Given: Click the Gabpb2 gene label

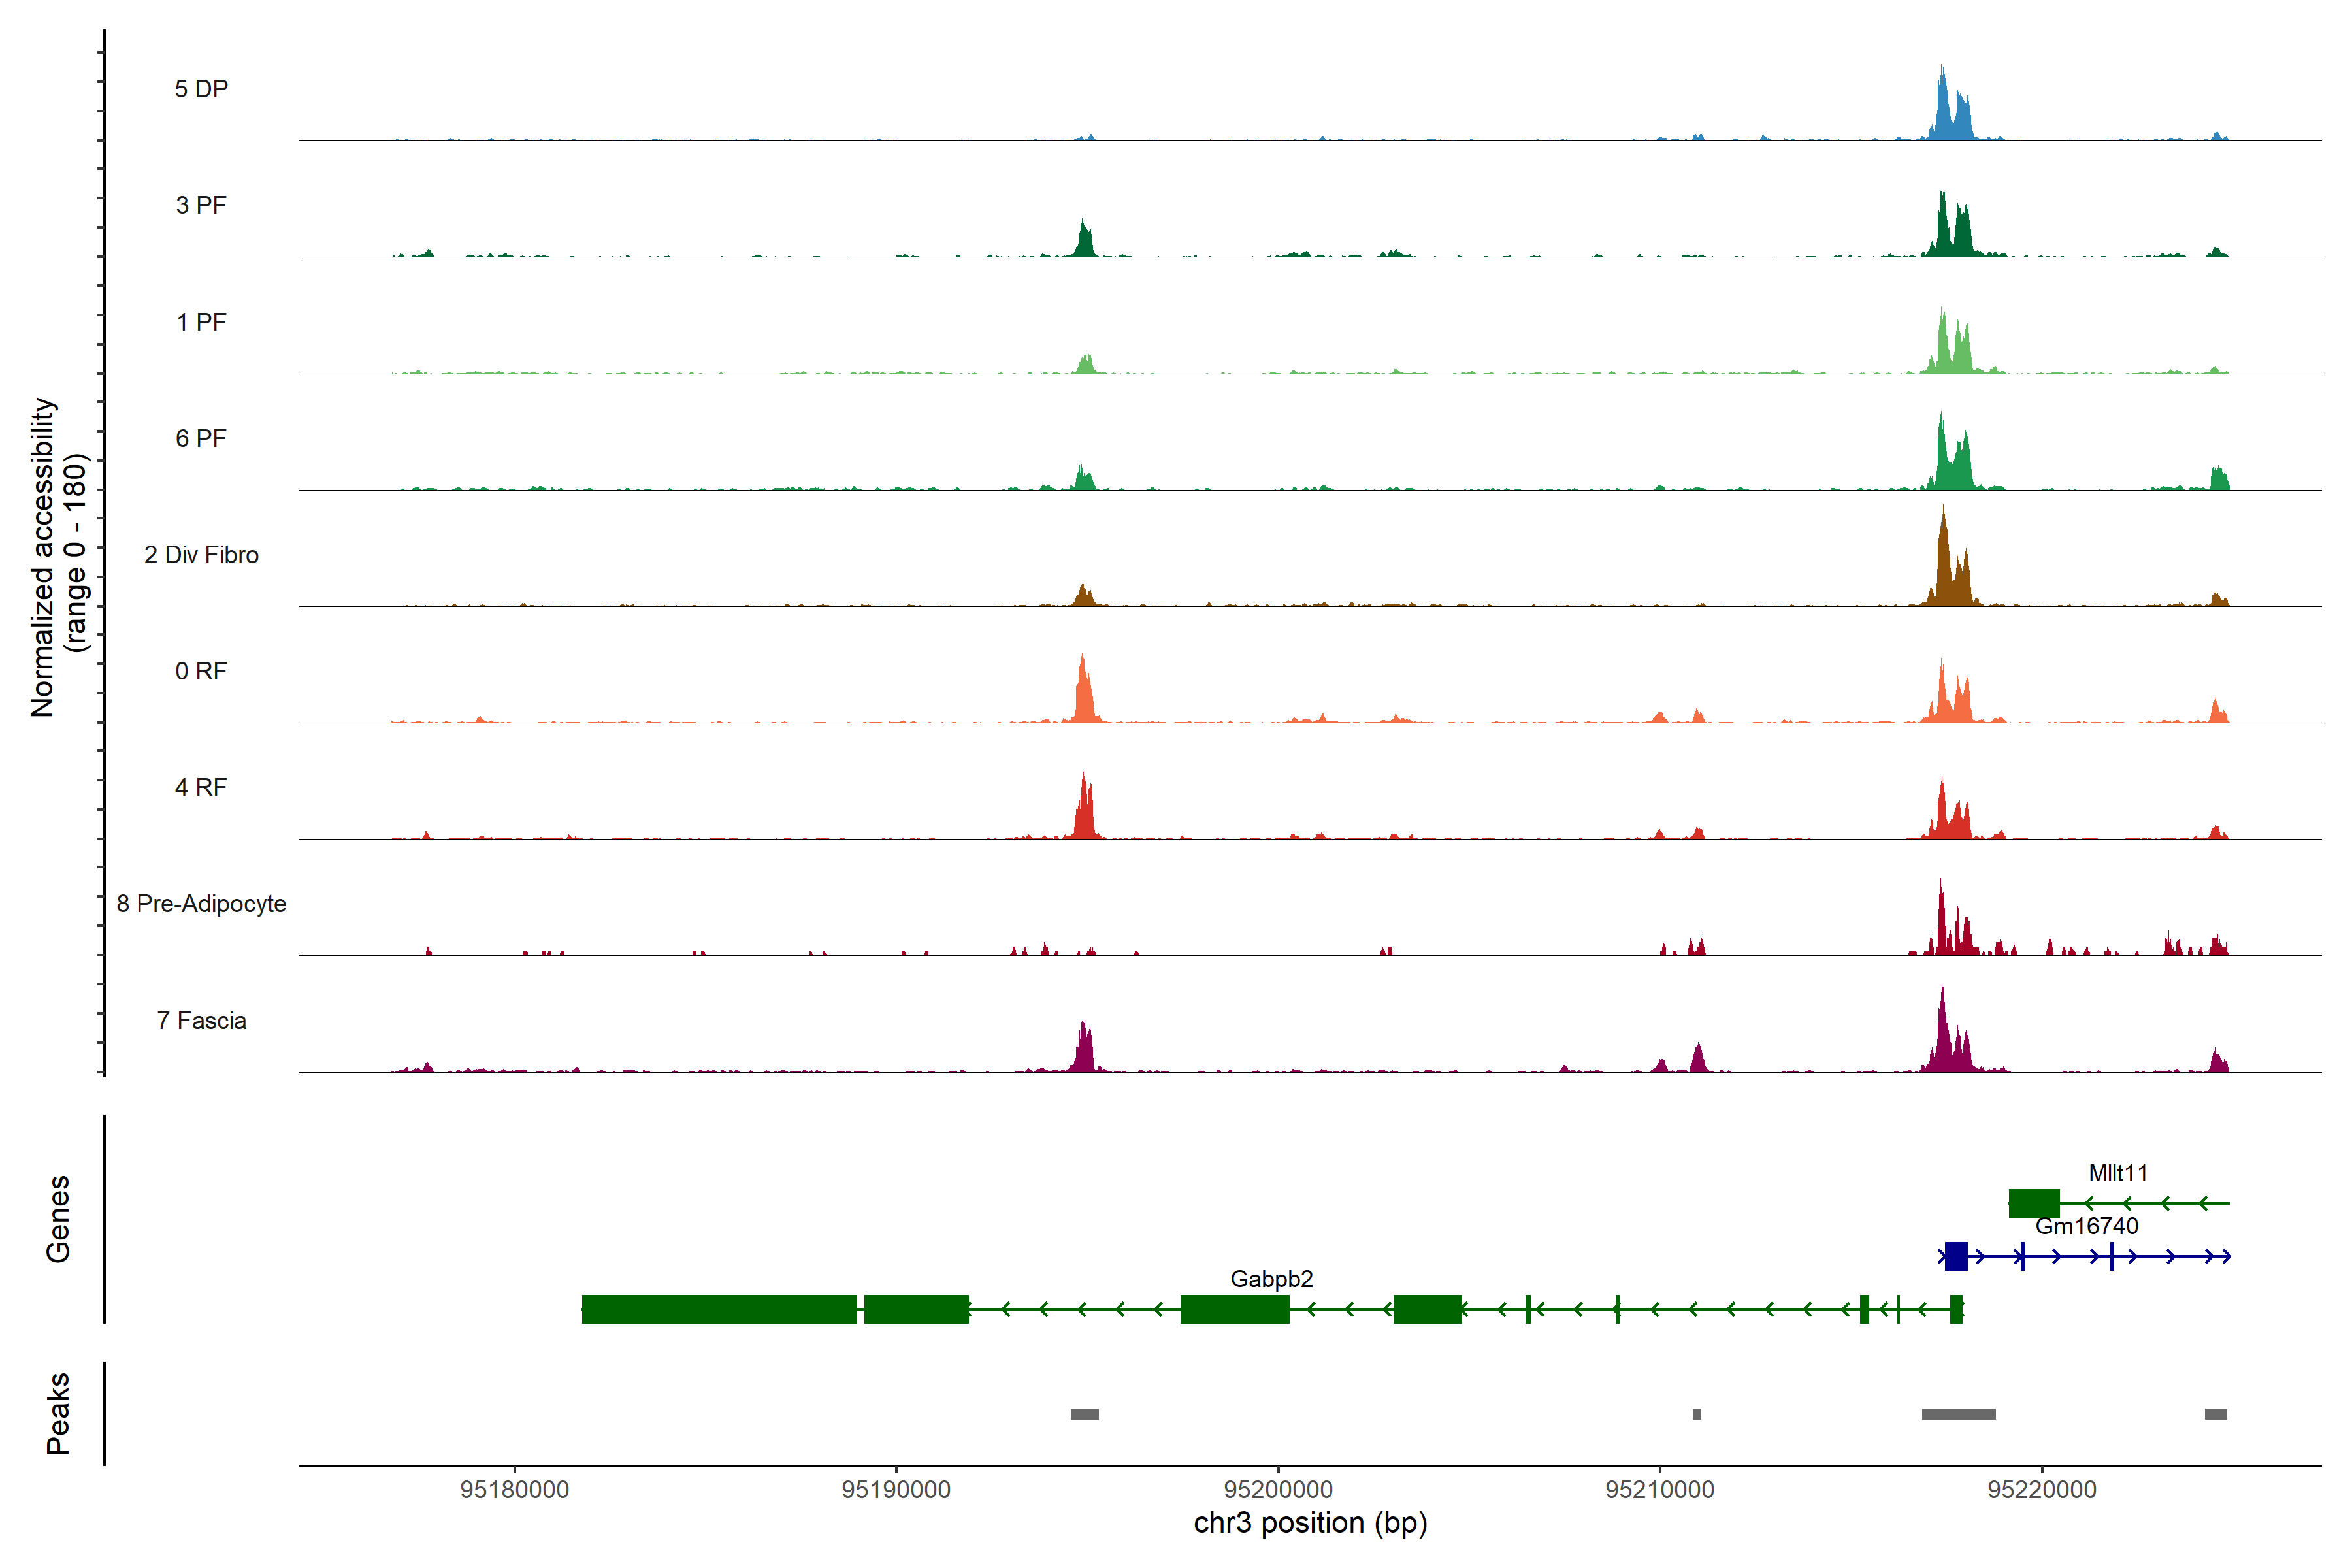Looking at the screenshot, I should pos(1271,1279).
